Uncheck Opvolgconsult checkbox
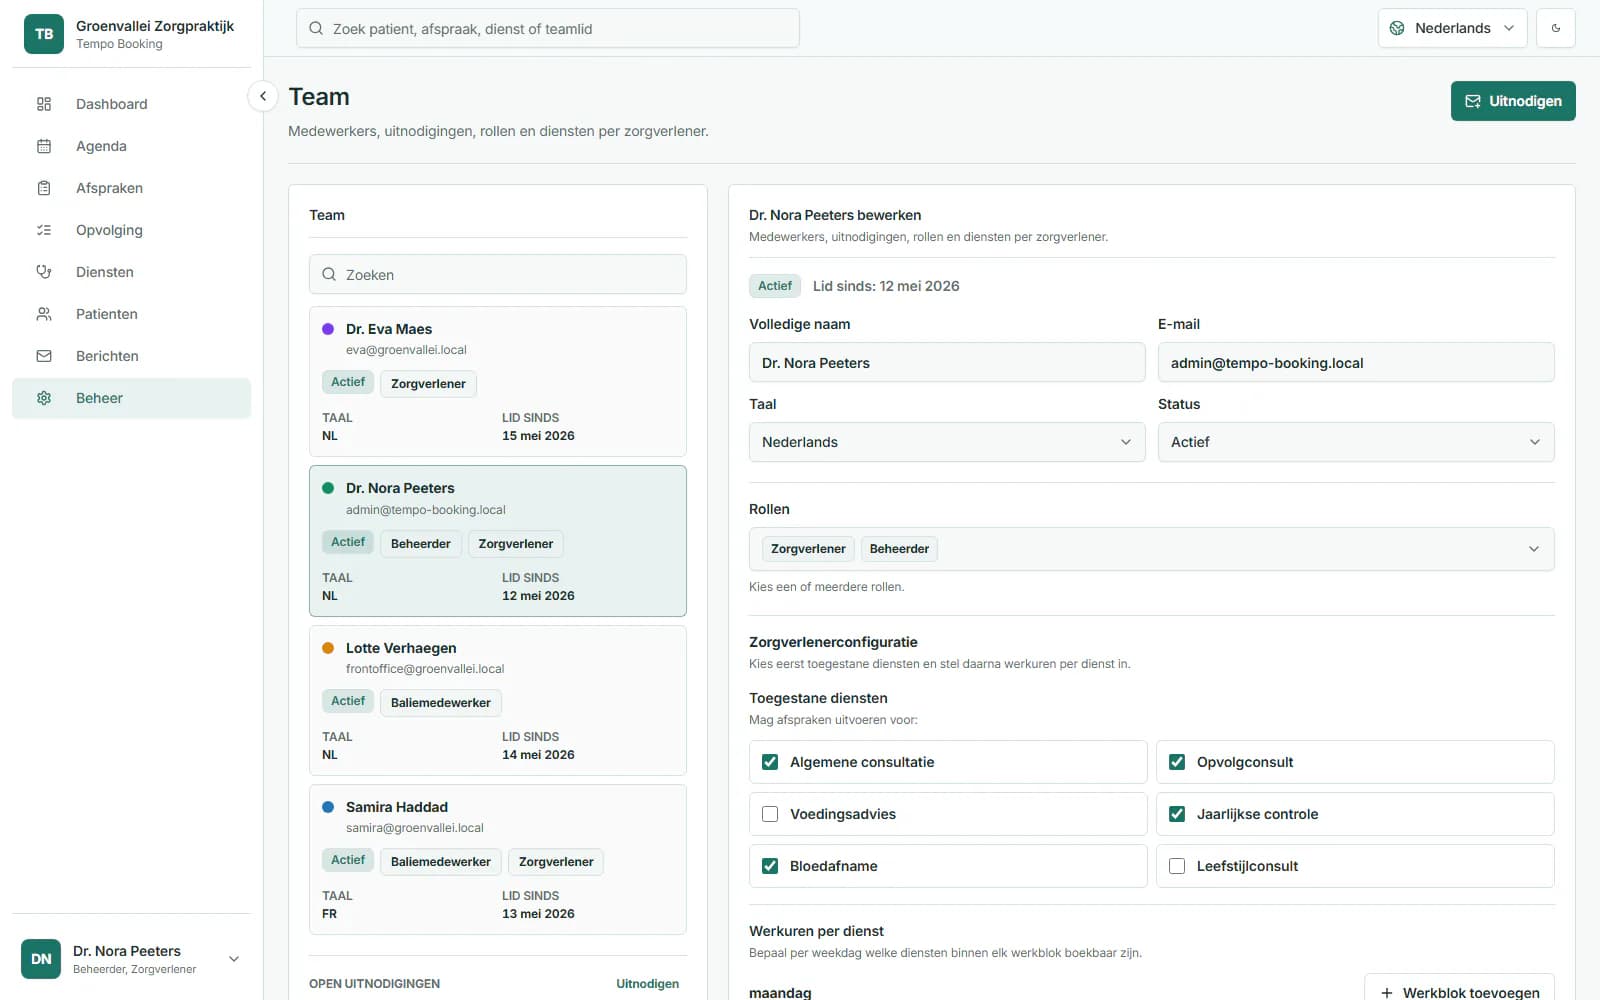Viewport: 1600px width, 1000px height. [x=1177, y=762]
